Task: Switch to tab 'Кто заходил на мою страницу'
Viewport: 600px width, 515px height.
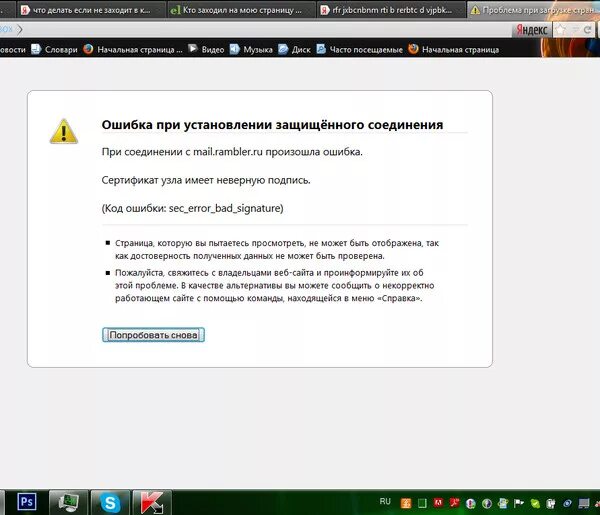Action: click(242, 10)
